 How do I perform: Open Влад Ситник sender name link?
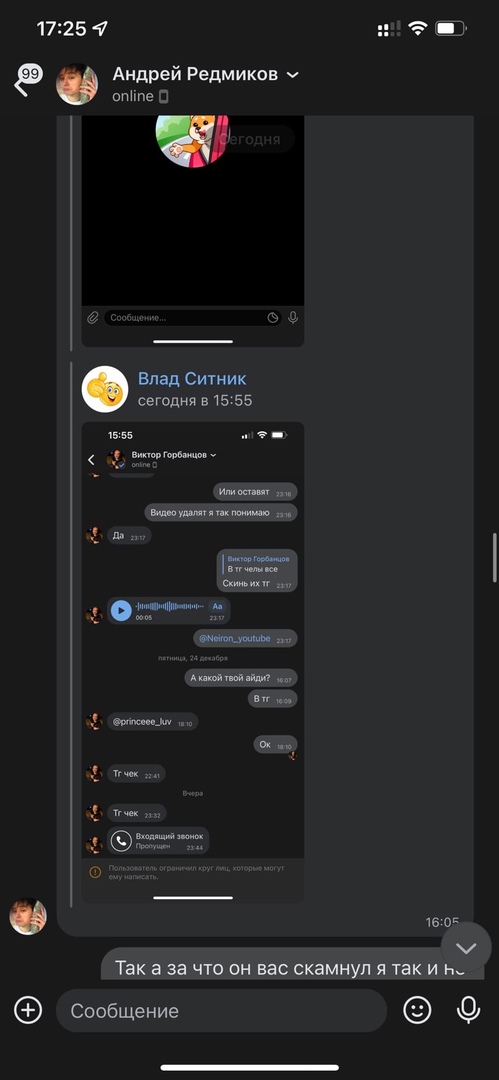(x=192, y=378)
